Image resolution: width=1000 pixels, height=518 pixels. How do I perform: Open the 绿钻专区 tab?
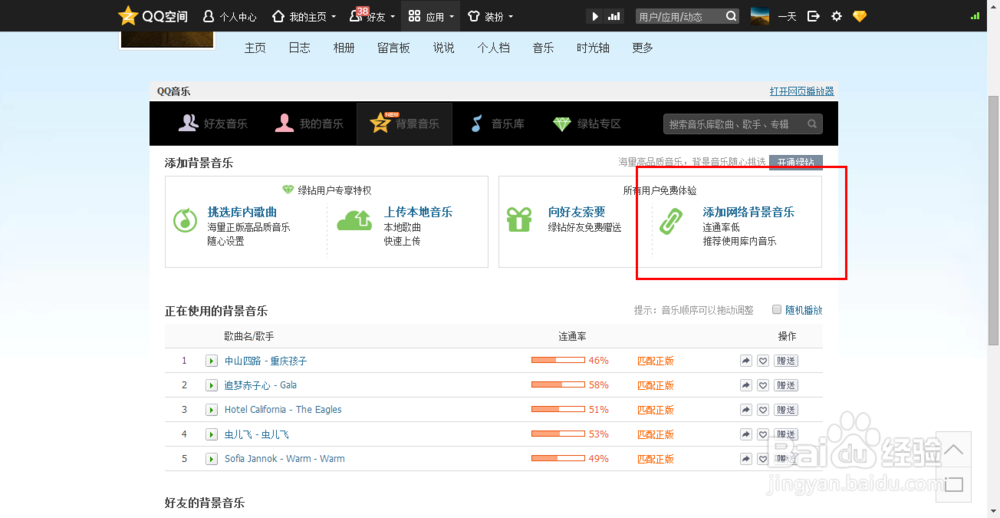[x=587, y=124]
